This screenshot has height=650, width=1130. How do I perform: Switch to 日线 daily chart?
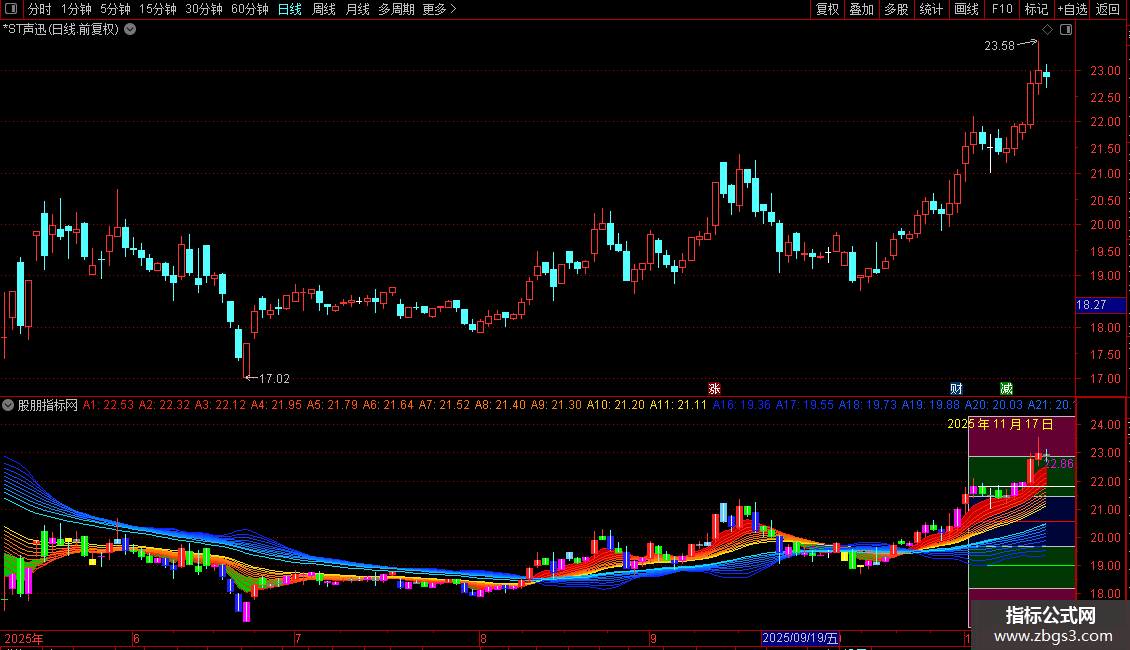click(290, 9)
